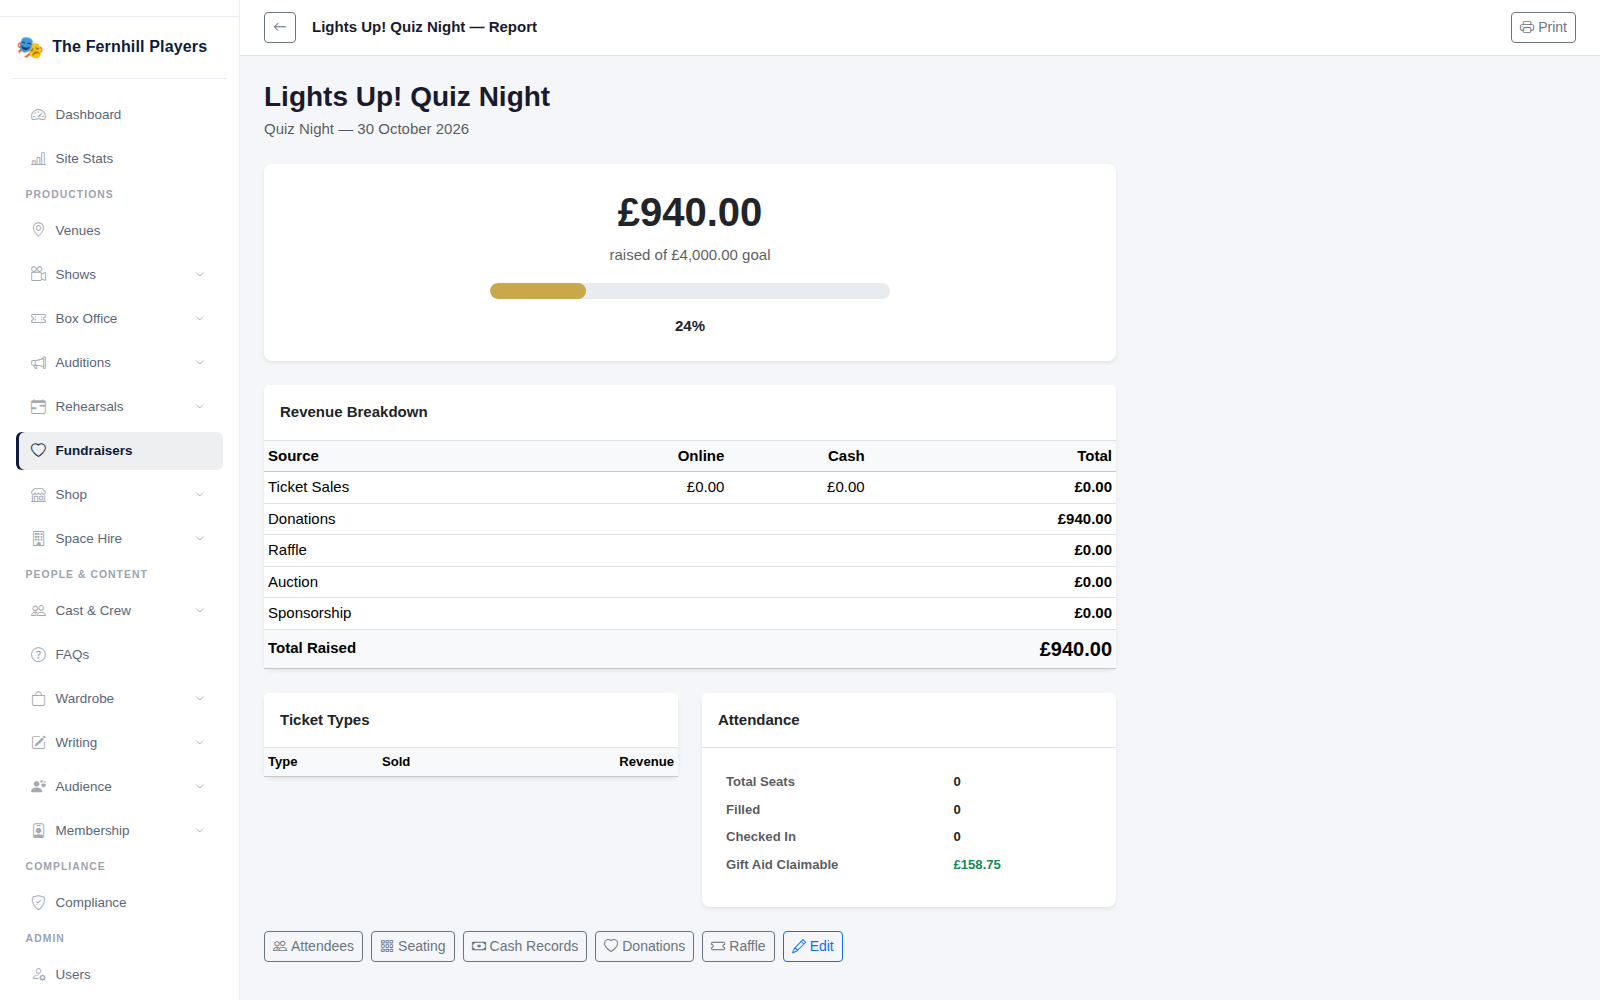Click the Shop storefront icon
Image resolution: width=1600 pixels, height=1000 pixels.
coord(38,495)
